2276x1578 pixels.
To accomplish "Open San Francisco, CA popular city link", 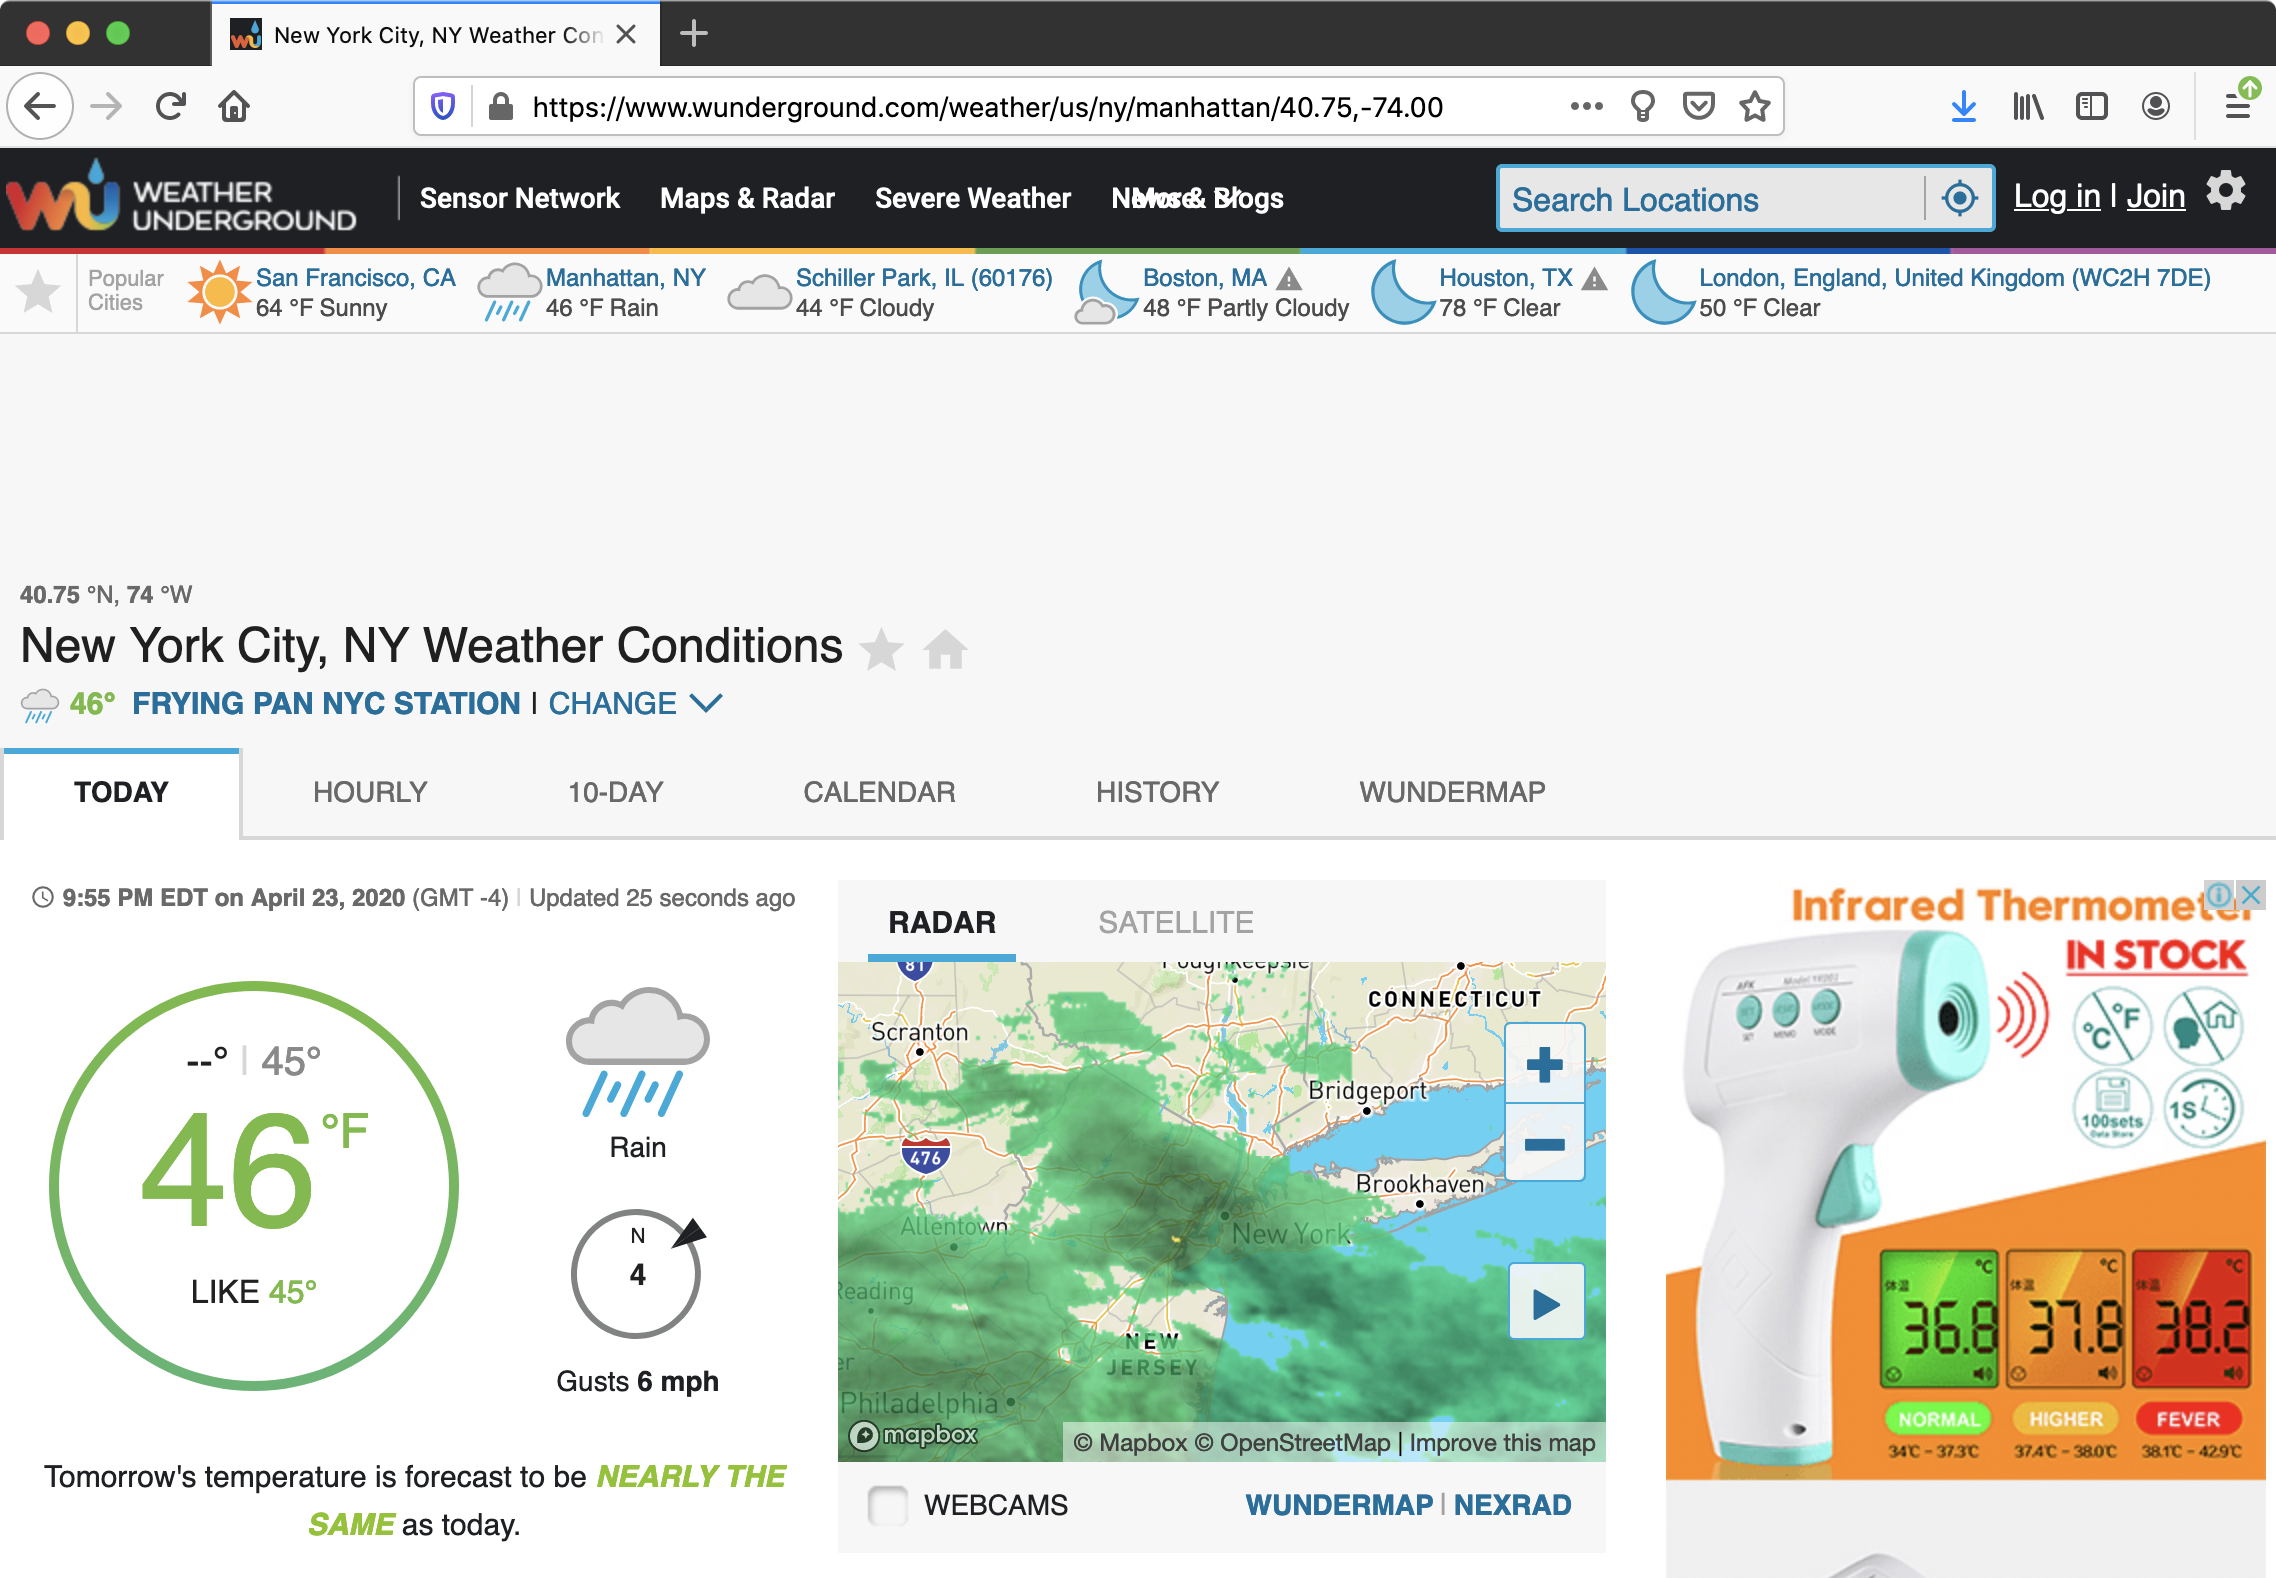I will point(355,278).
